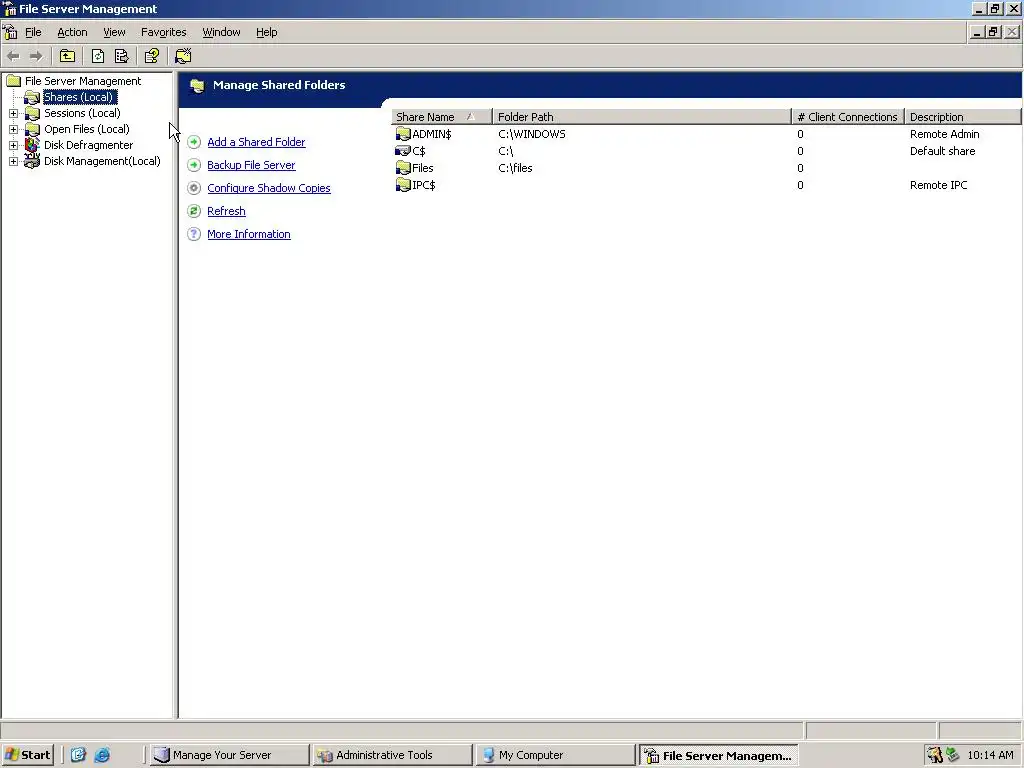Open the File menu
The width and height of the screenshot is (1024, 768).
33,32
